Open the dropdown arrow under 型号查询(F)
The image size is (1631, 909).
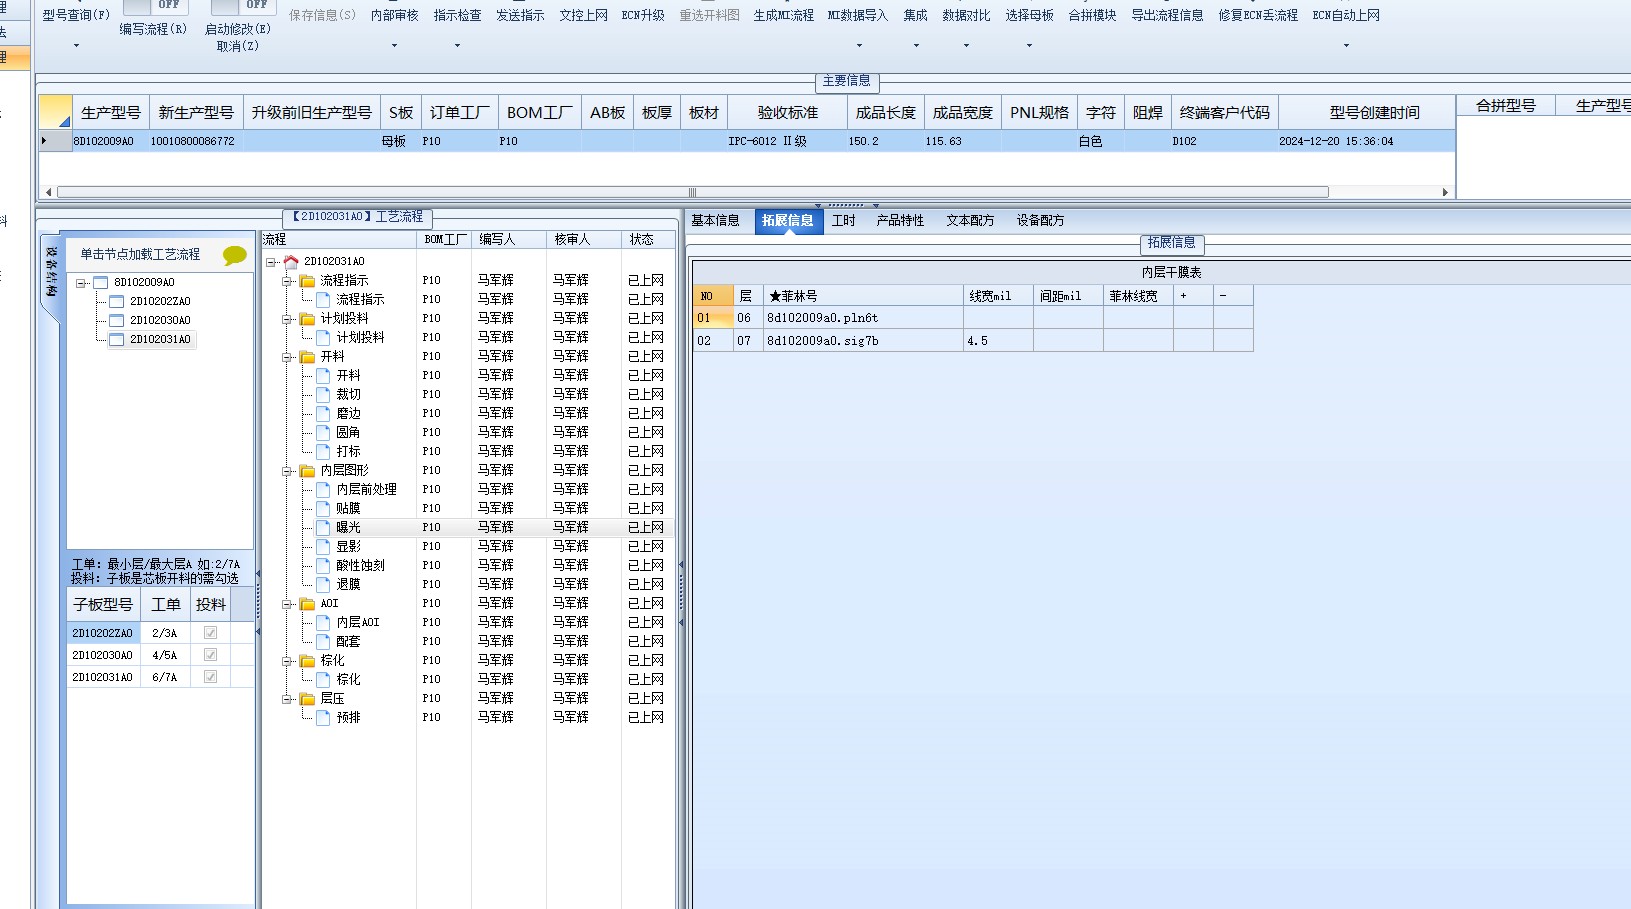76,46
